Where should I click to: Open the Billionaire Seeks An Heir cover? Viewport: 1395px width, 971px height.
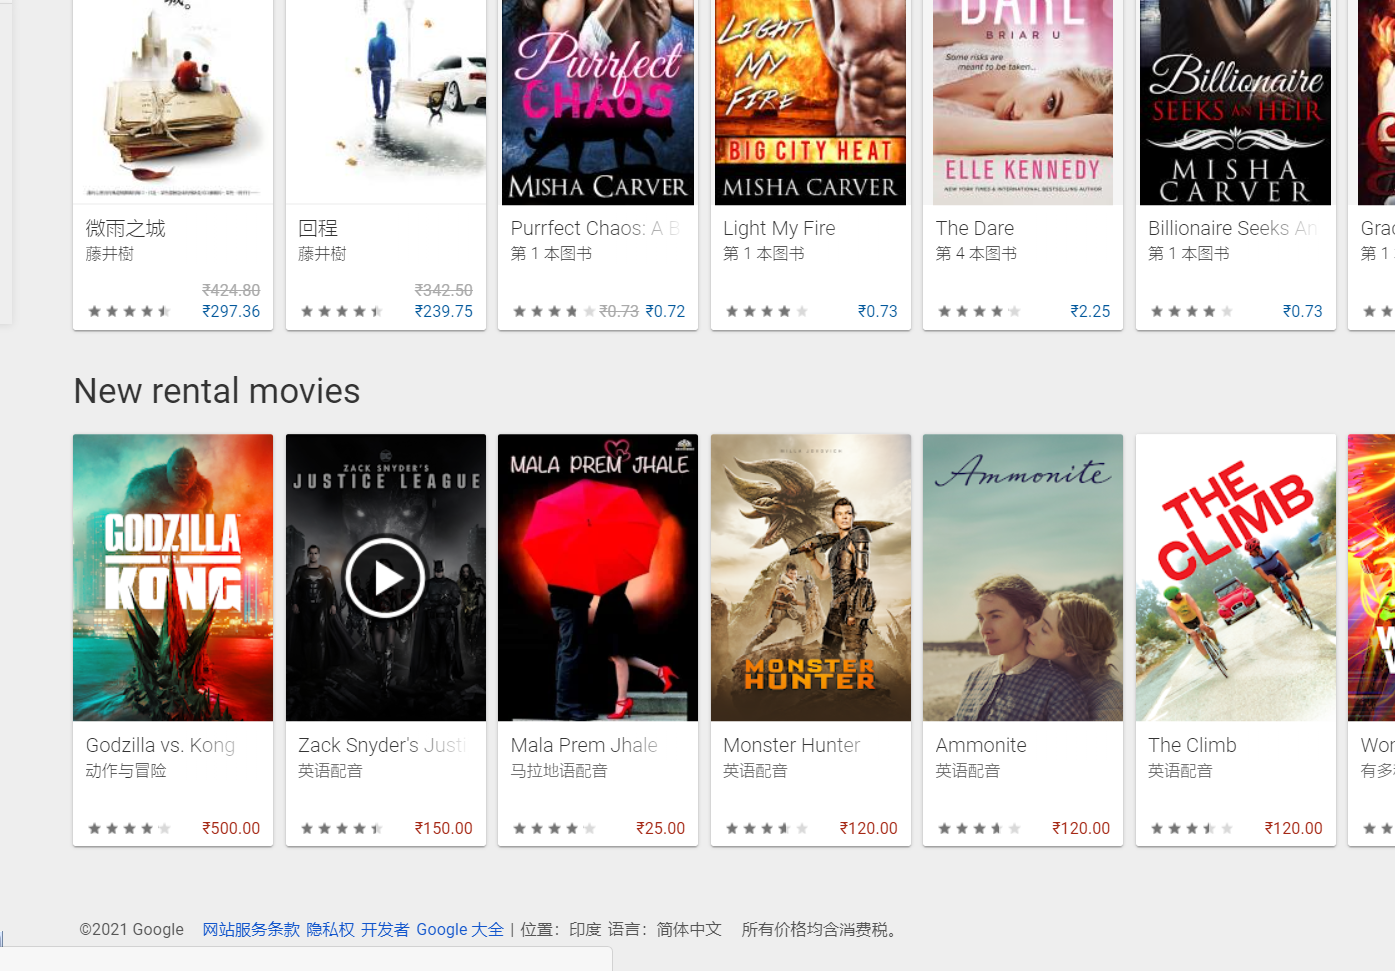tap(1236, 102)
